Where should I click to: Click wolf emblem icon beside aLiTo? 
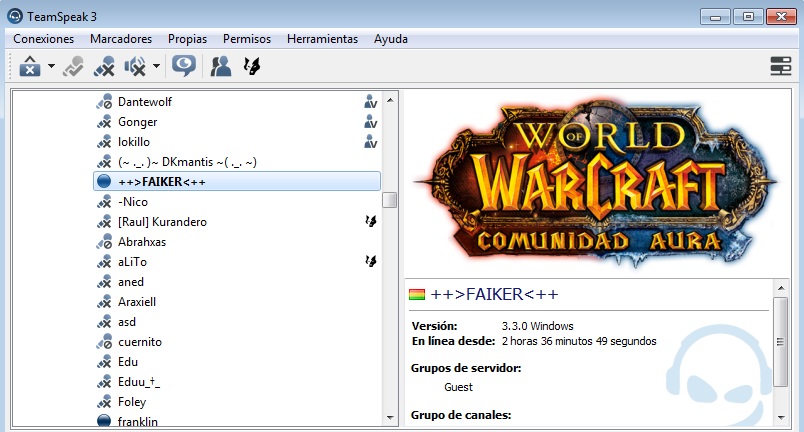(370, 261)
